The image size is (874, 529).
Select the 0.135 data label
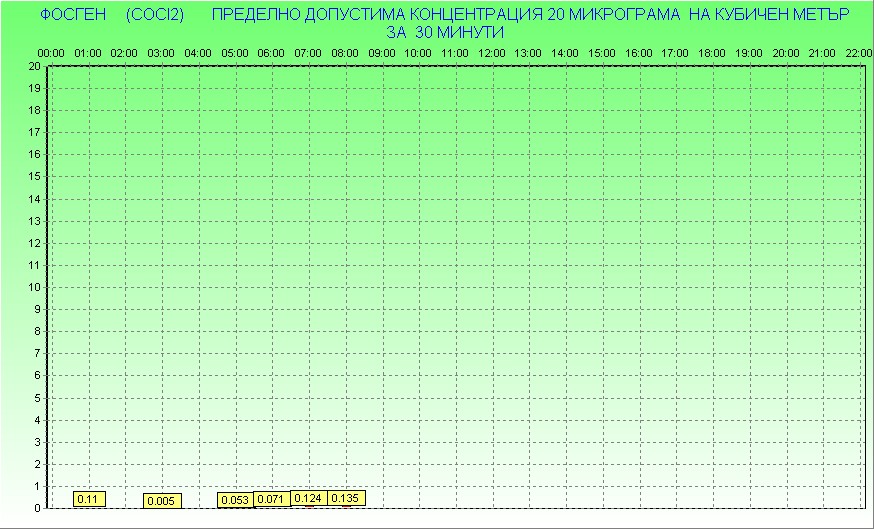pos(345,498)
